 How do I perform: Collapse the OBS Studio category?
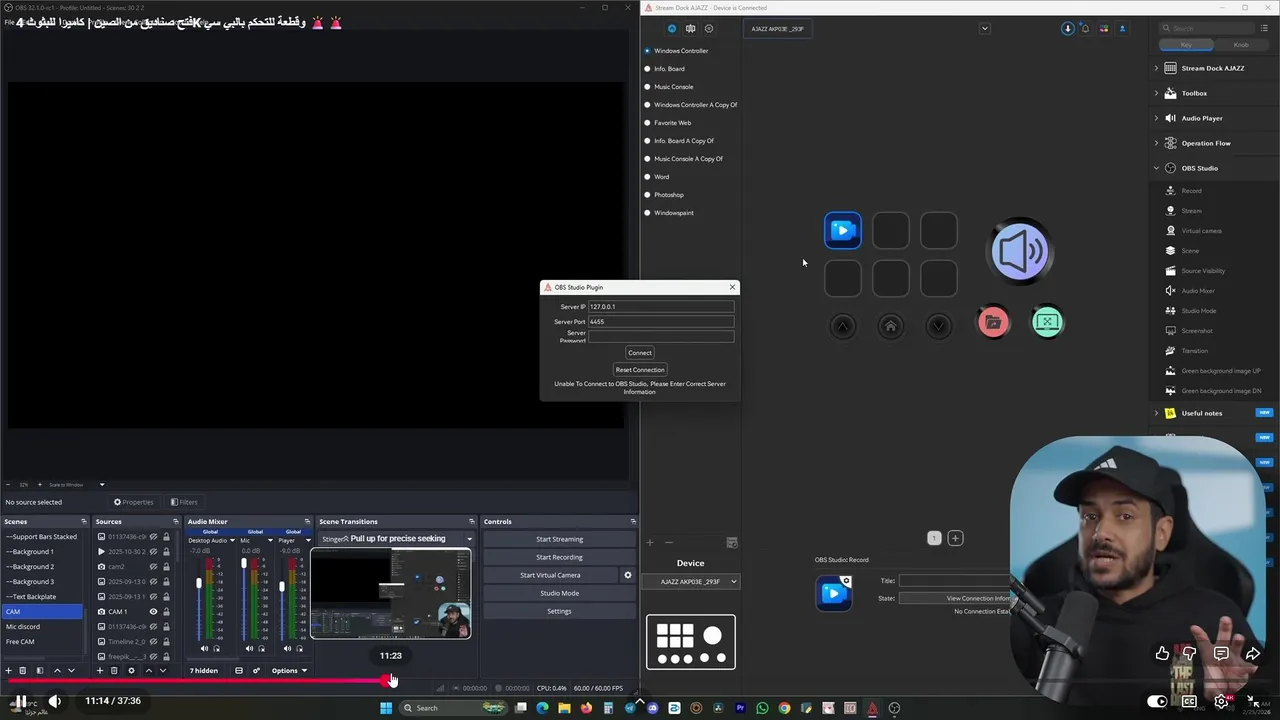pyautogui.click(x=1157, y=168)
